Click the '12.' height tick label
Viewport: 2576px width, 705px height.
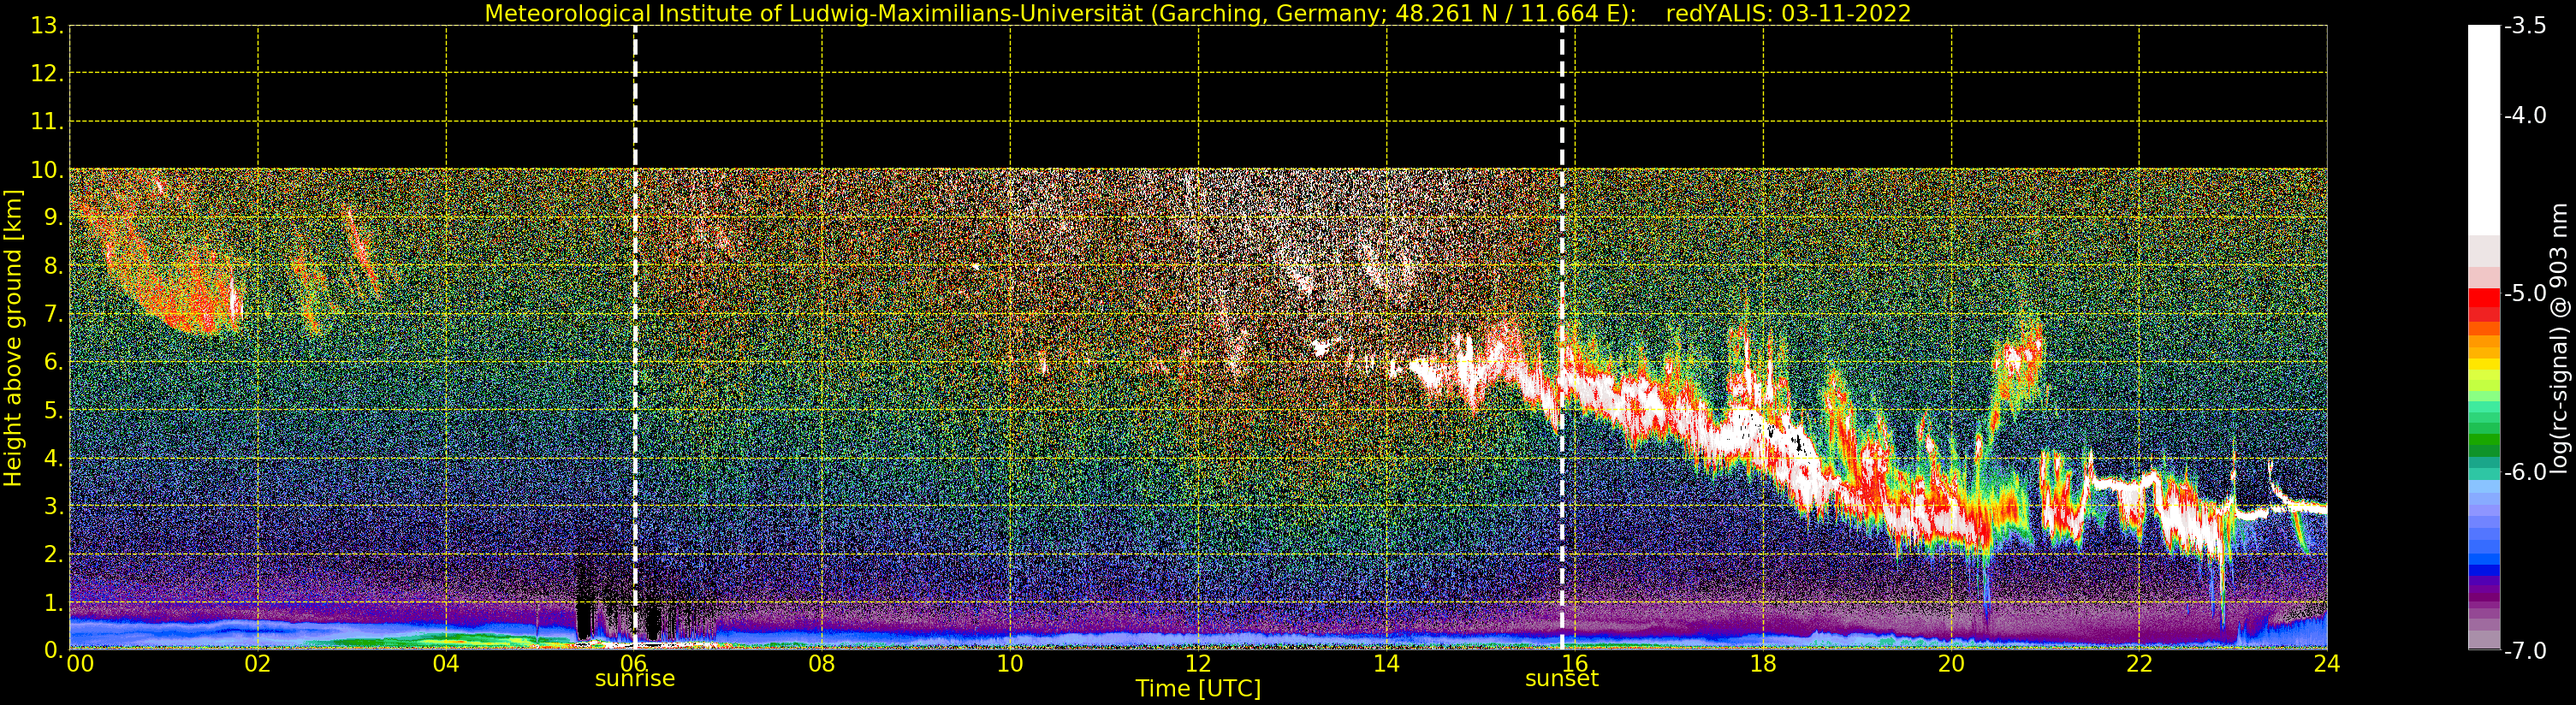pyautogui.click(x=47, y=73)
